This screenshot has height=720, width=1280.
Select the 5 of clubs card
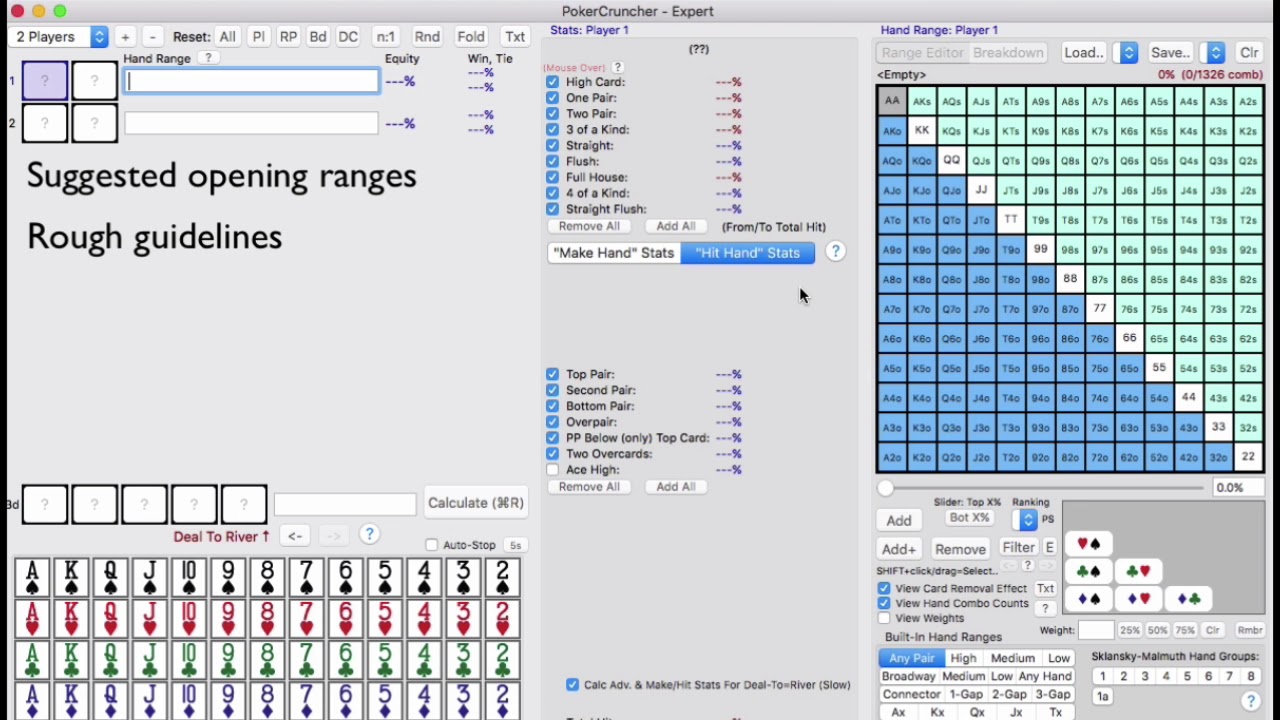tap(384, 661)
